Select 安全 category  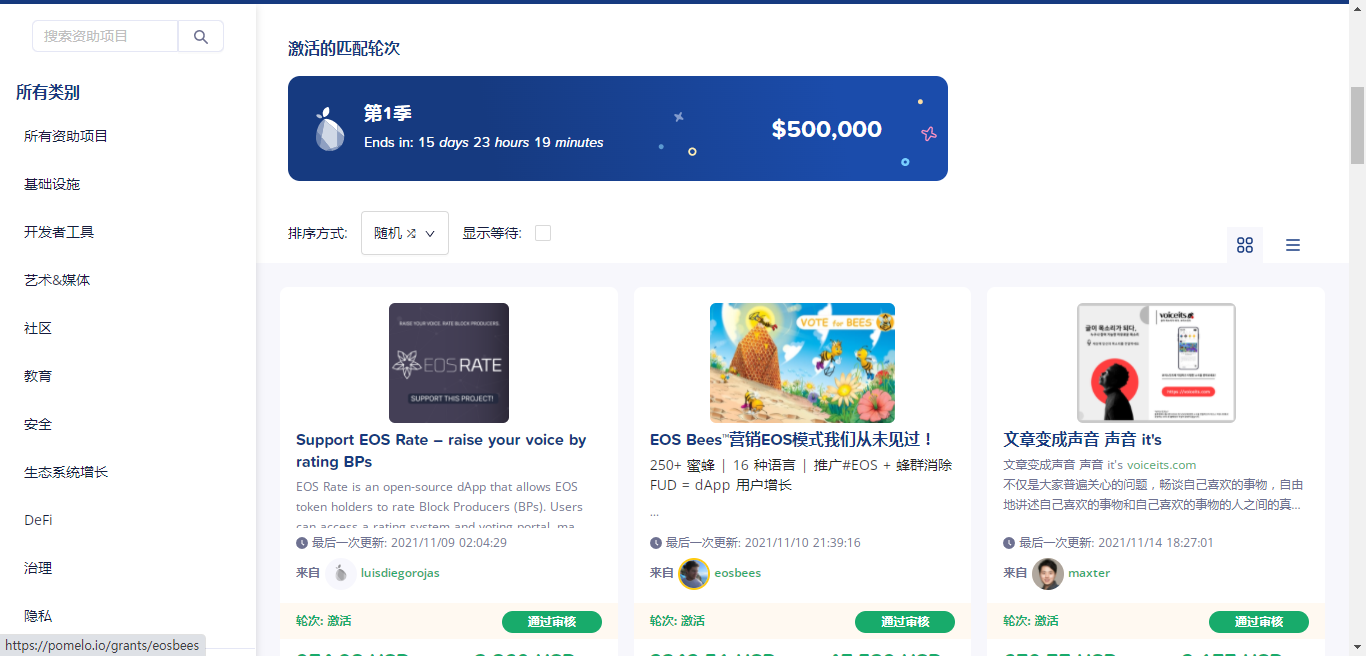point(38,424)
